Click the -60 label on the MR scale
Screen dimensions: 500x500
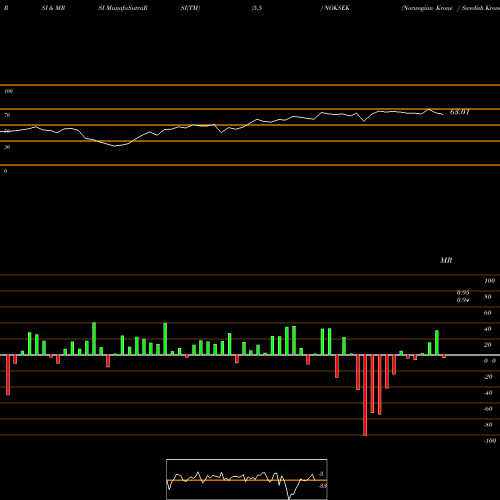(x=488, y=409)
